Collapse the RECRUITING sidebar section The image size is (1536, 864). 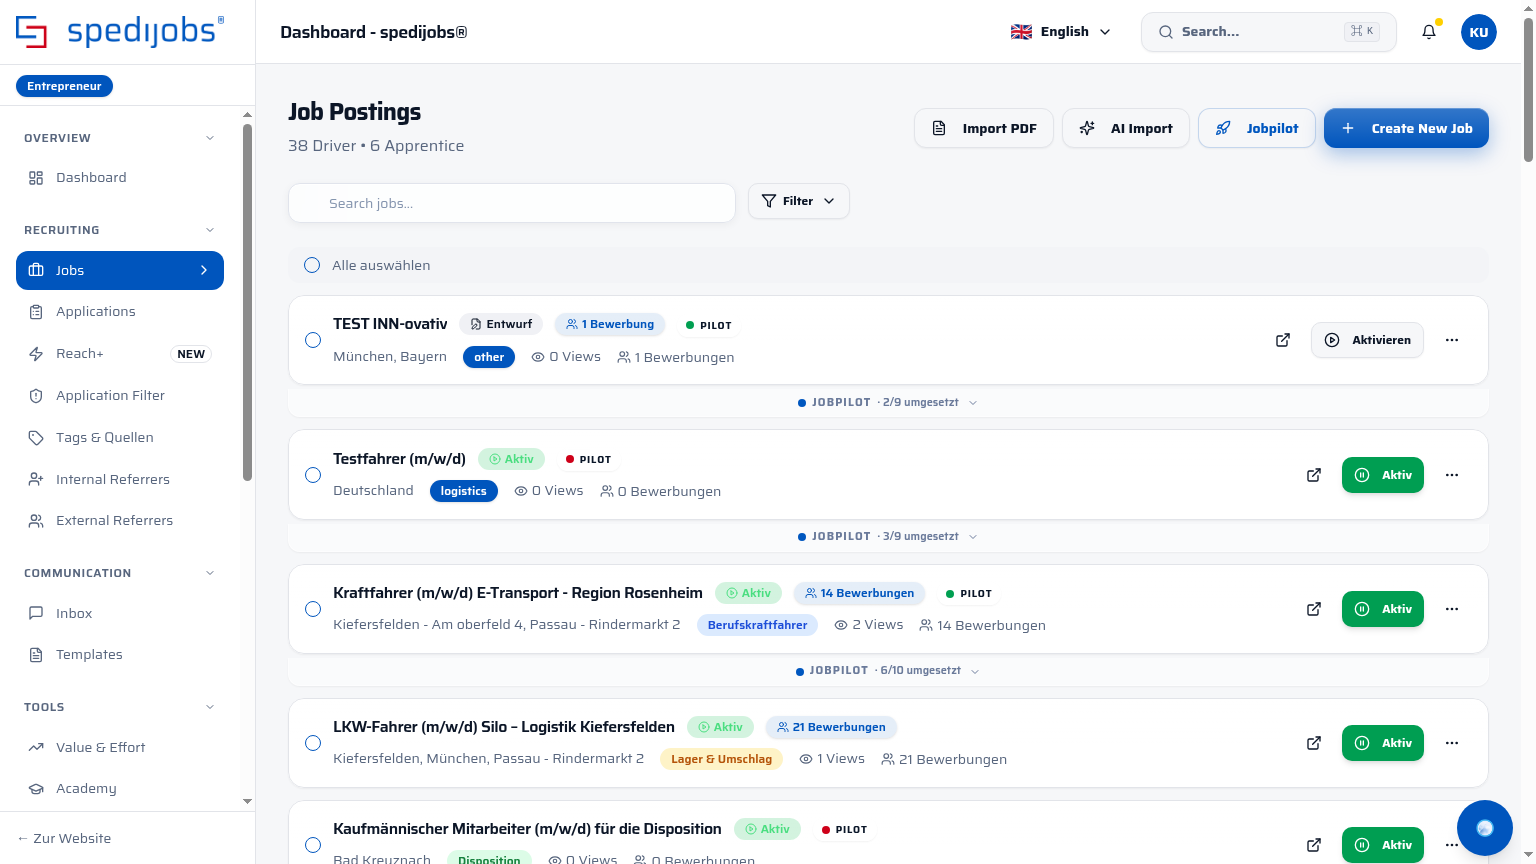click(x=210, y=230)
